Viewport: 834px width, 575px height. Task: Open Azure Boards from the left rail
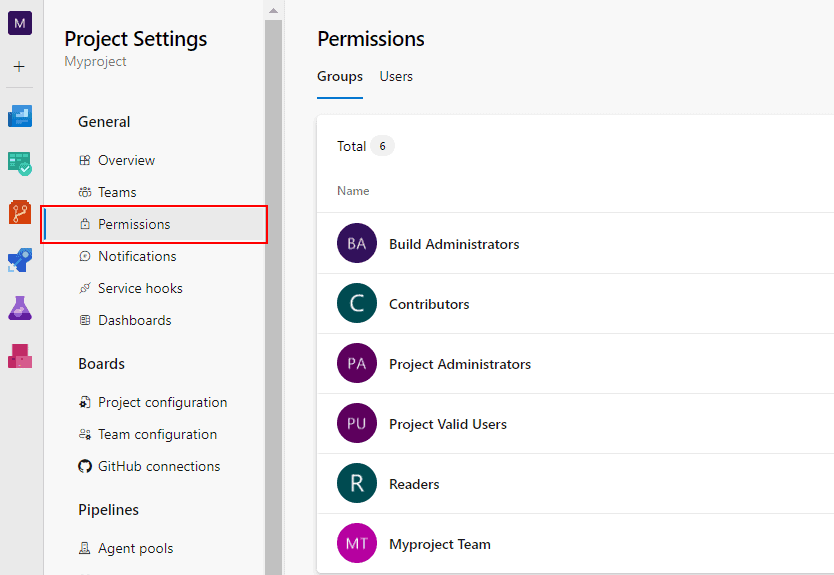[x=20, y=164]
